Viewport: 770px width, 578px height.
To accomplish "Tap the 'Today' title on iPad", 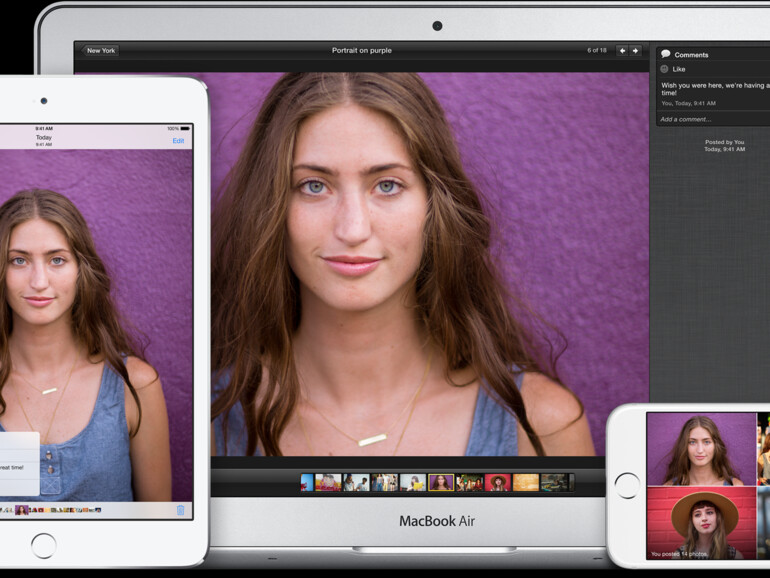I will point(44,138).
